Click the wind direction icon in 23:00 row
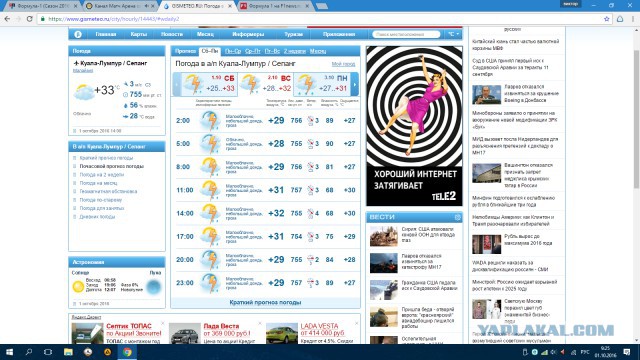This screenshot has width=640, height=360. tap(310, 283)
